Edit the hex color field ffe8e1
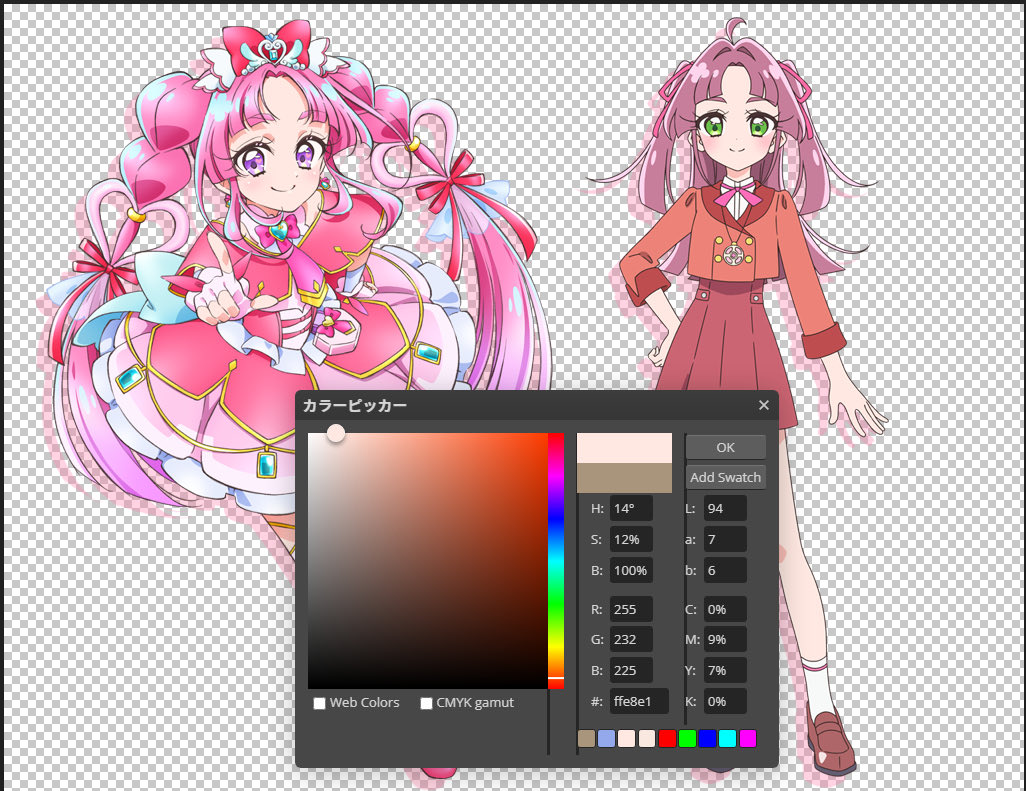This screenshot has height=791, width=1026. (639, 701)
